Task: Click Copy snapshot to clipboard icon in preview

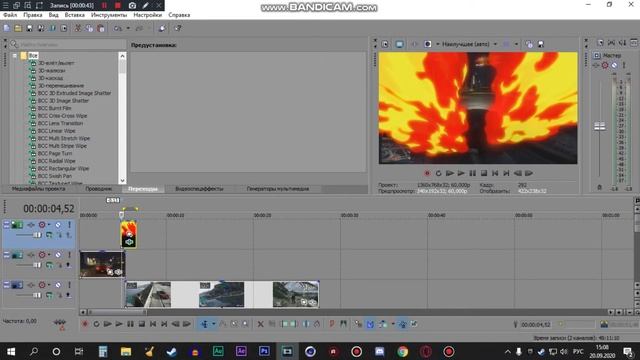Action: (529, 44)
